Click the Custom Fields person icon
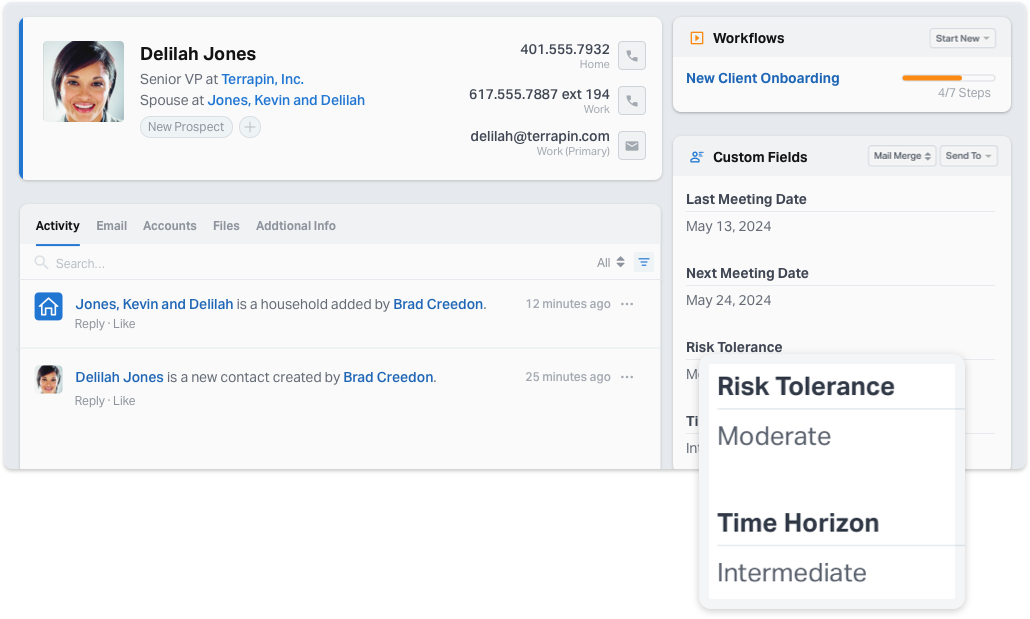This screenshot has width=1030, height=619. click(x=697, y=157)
